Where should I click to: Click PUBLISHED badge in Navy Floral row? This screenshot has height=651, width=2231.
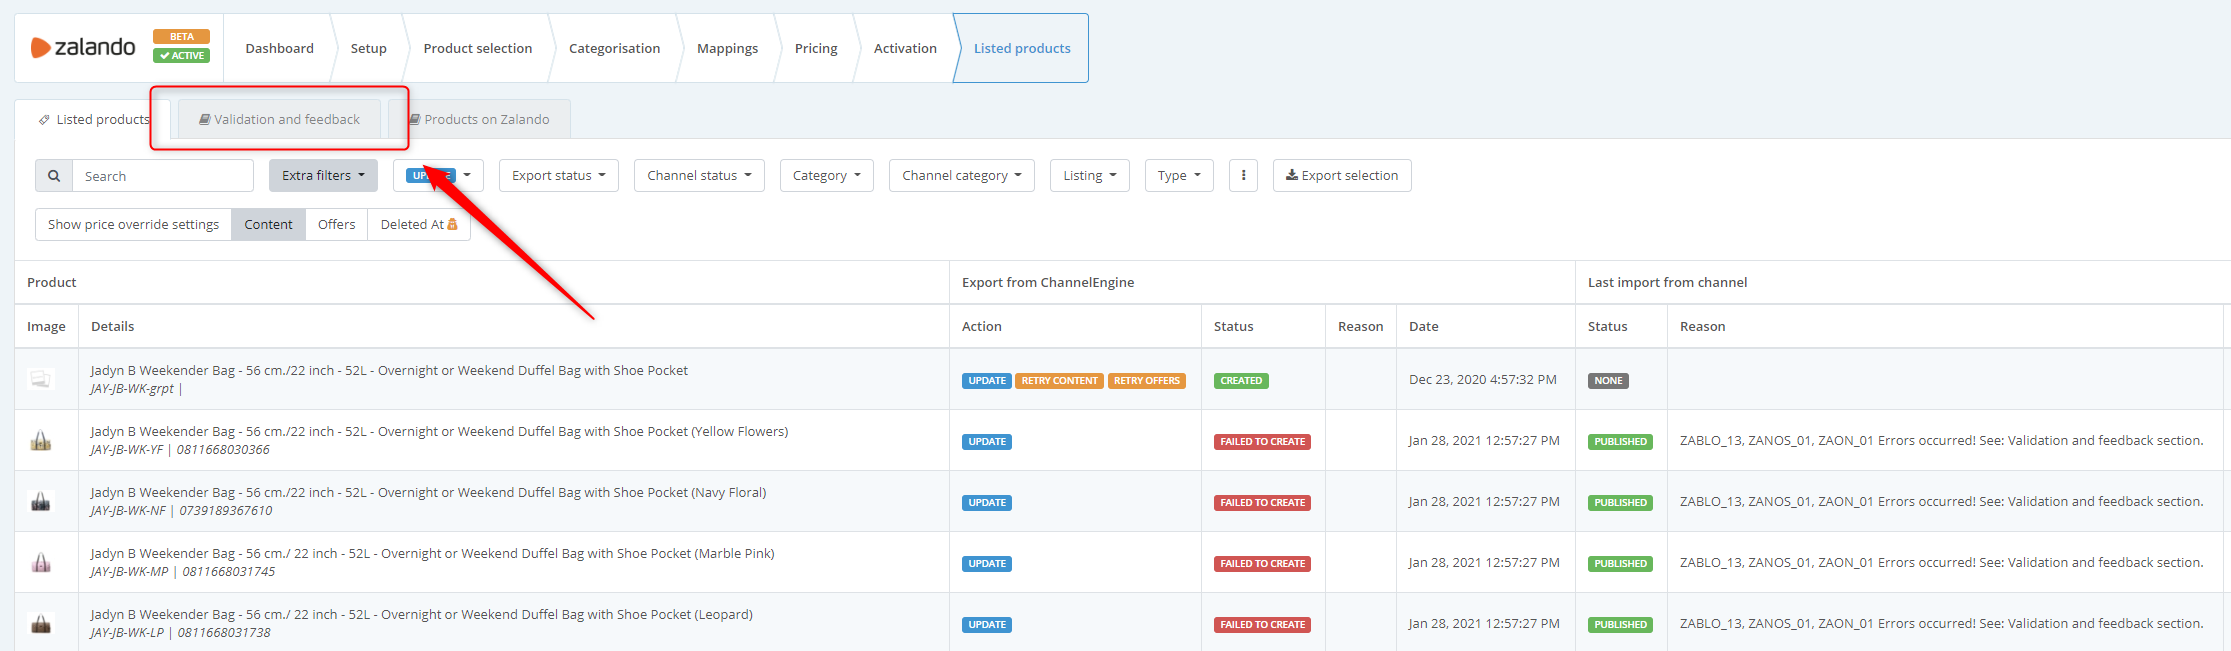(1620, 502)
